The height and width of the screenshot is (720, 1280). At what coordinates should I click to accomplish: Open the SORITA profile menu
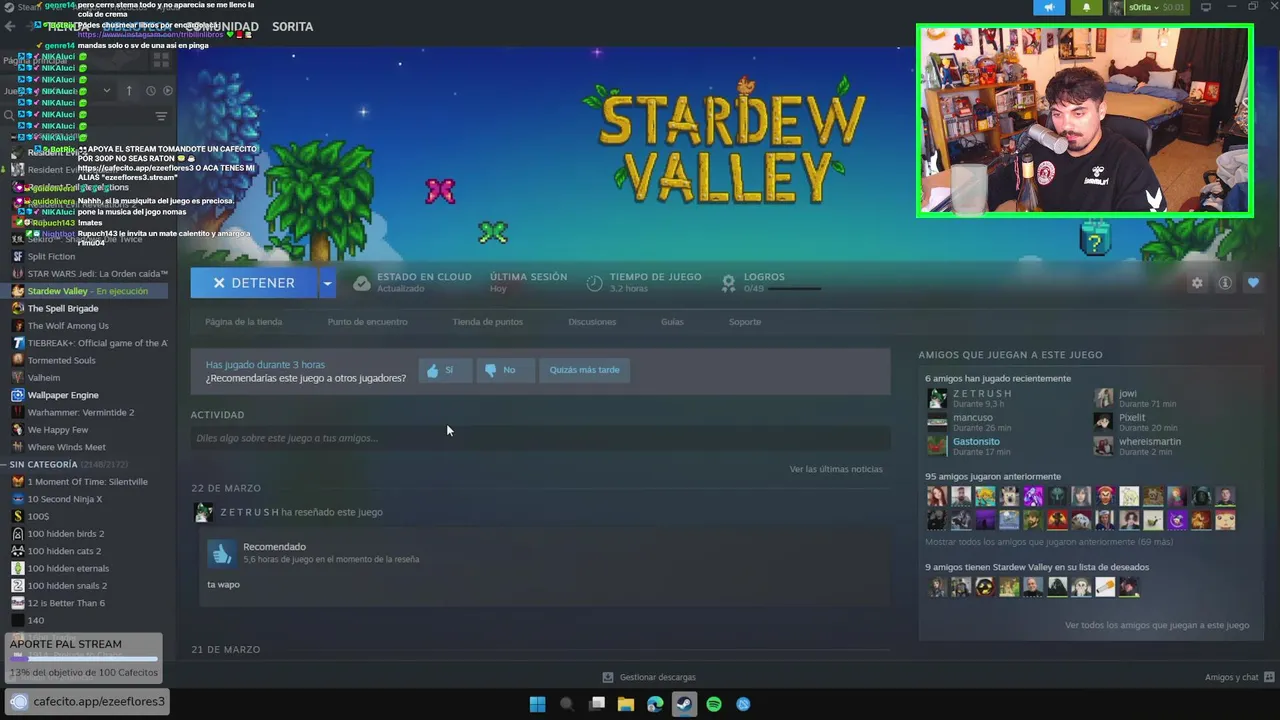click(x=293, y=27)
